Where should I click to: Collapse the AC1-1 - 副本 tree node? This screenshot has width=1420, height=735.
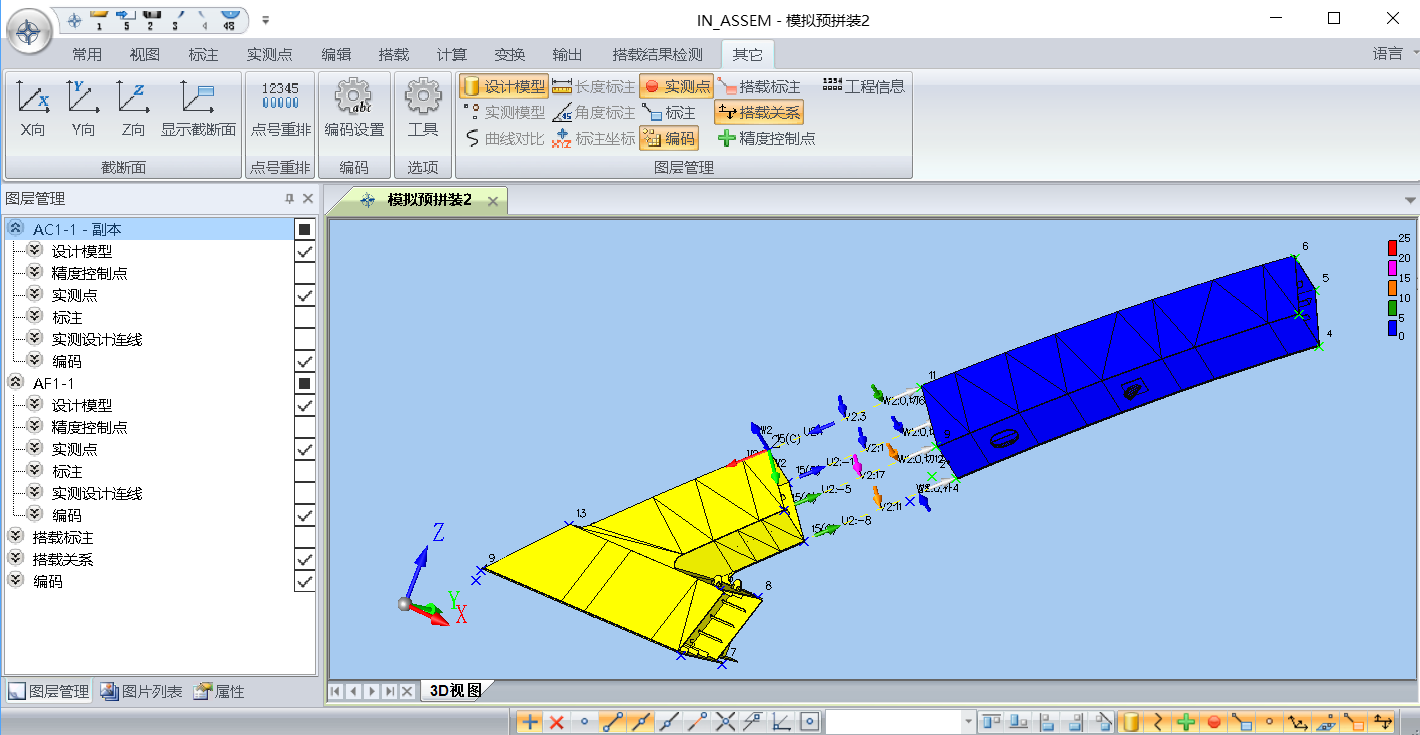tap(16, 230)
